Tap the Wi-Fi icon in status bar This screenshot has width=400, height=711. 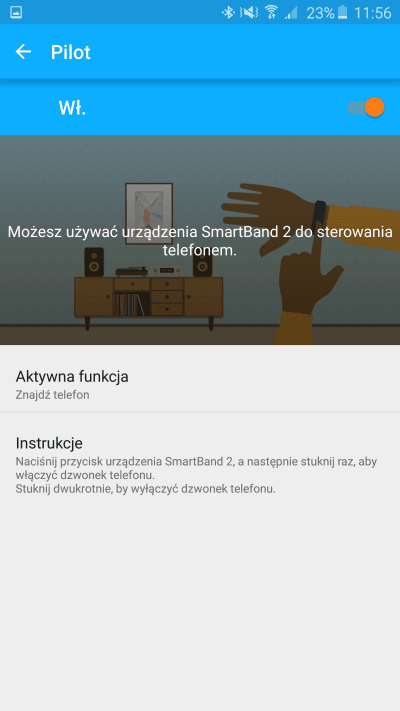pos(272,12)
